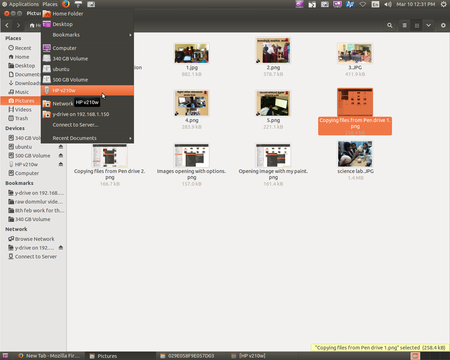Click Connect to Server in sidebar
The image size is (450, 360).
click(32, 257)
